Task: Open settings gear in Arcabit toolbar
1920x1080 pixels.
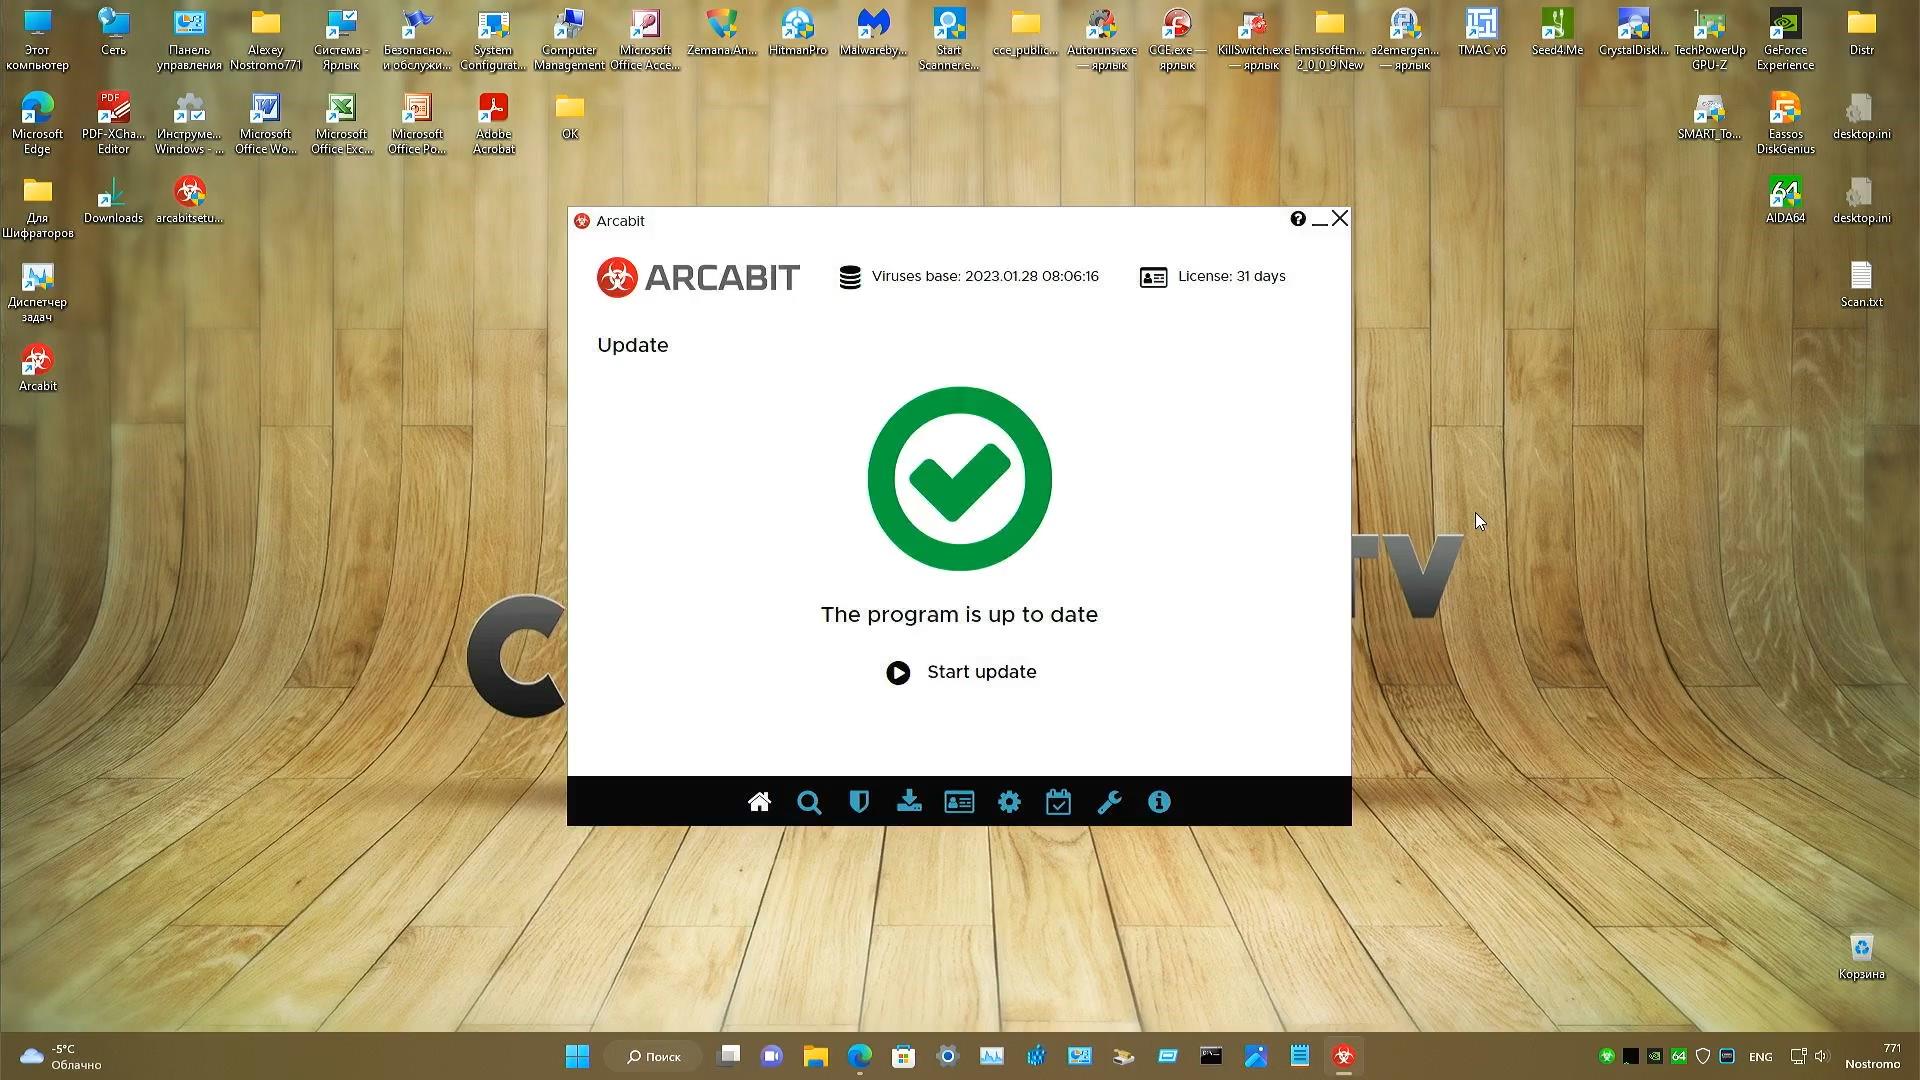Action: pyautogui.click(x=1009, y=802)
